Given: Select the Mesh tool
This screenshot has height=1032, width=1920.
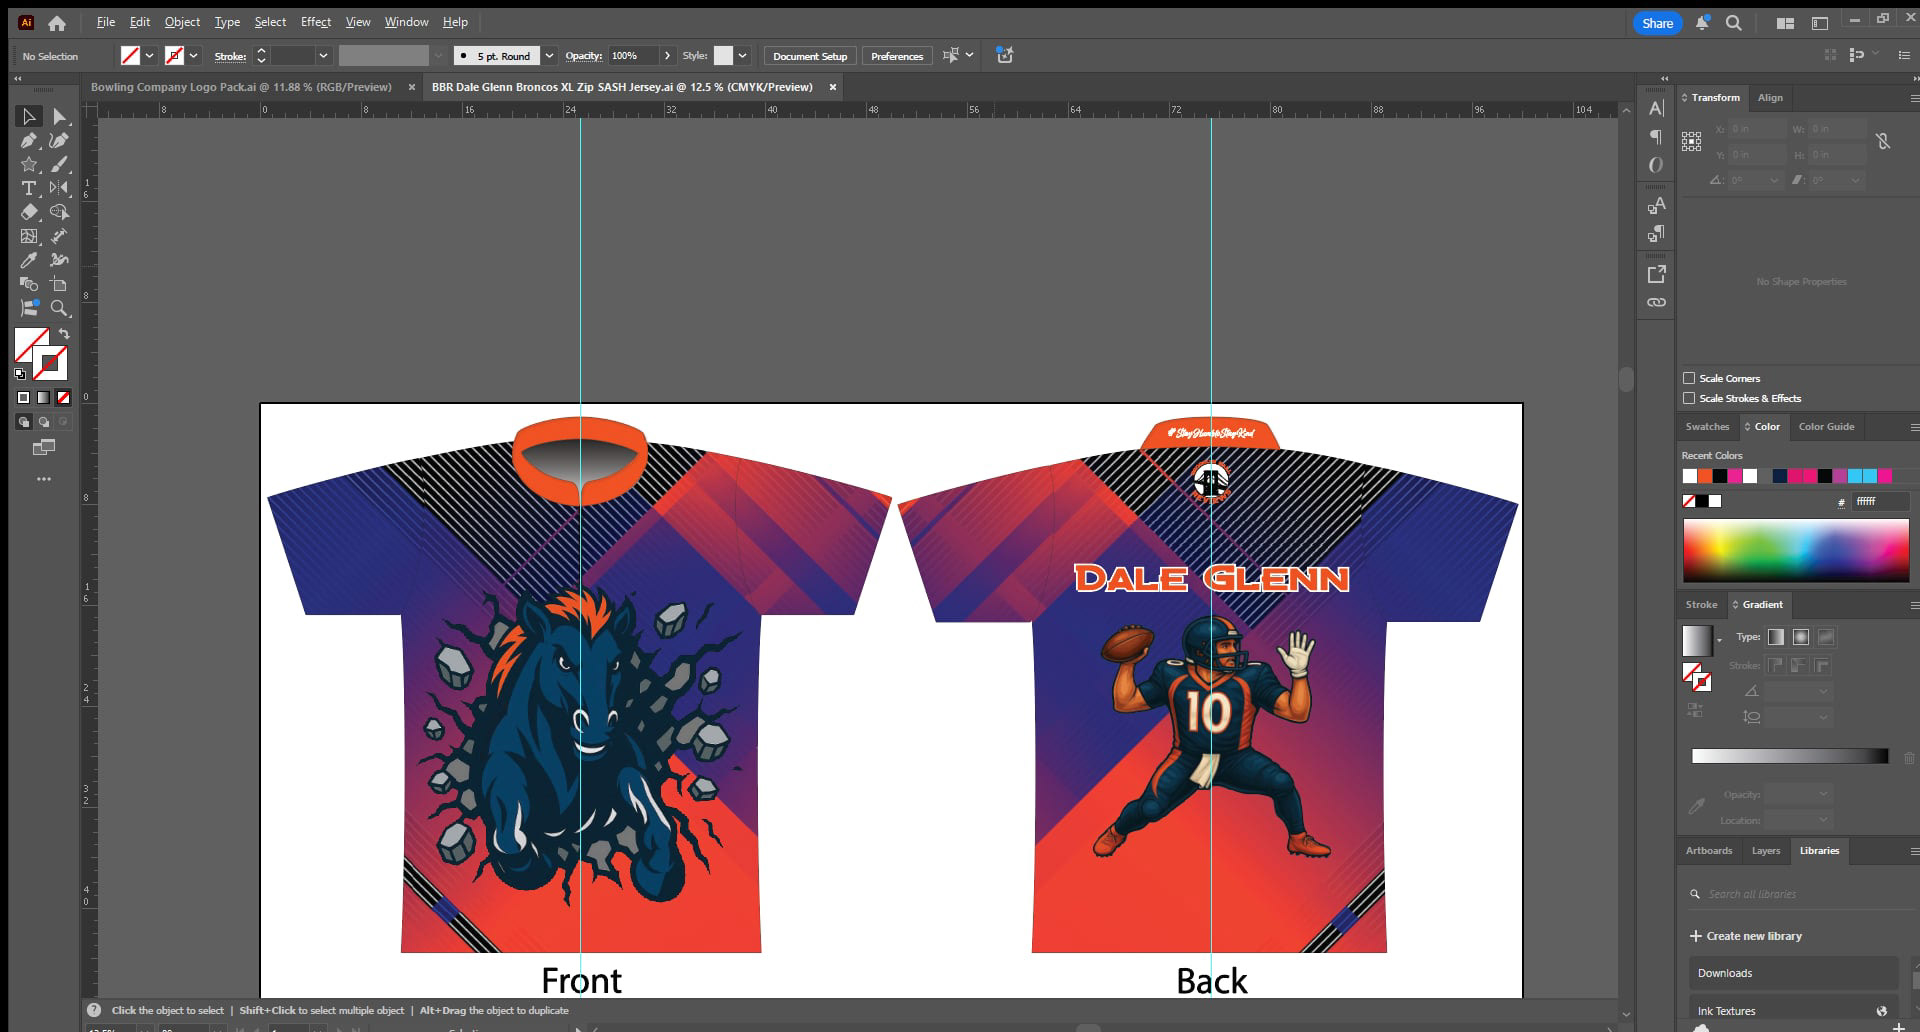Looking at the screenshot, I should click(x=29, y=236).
